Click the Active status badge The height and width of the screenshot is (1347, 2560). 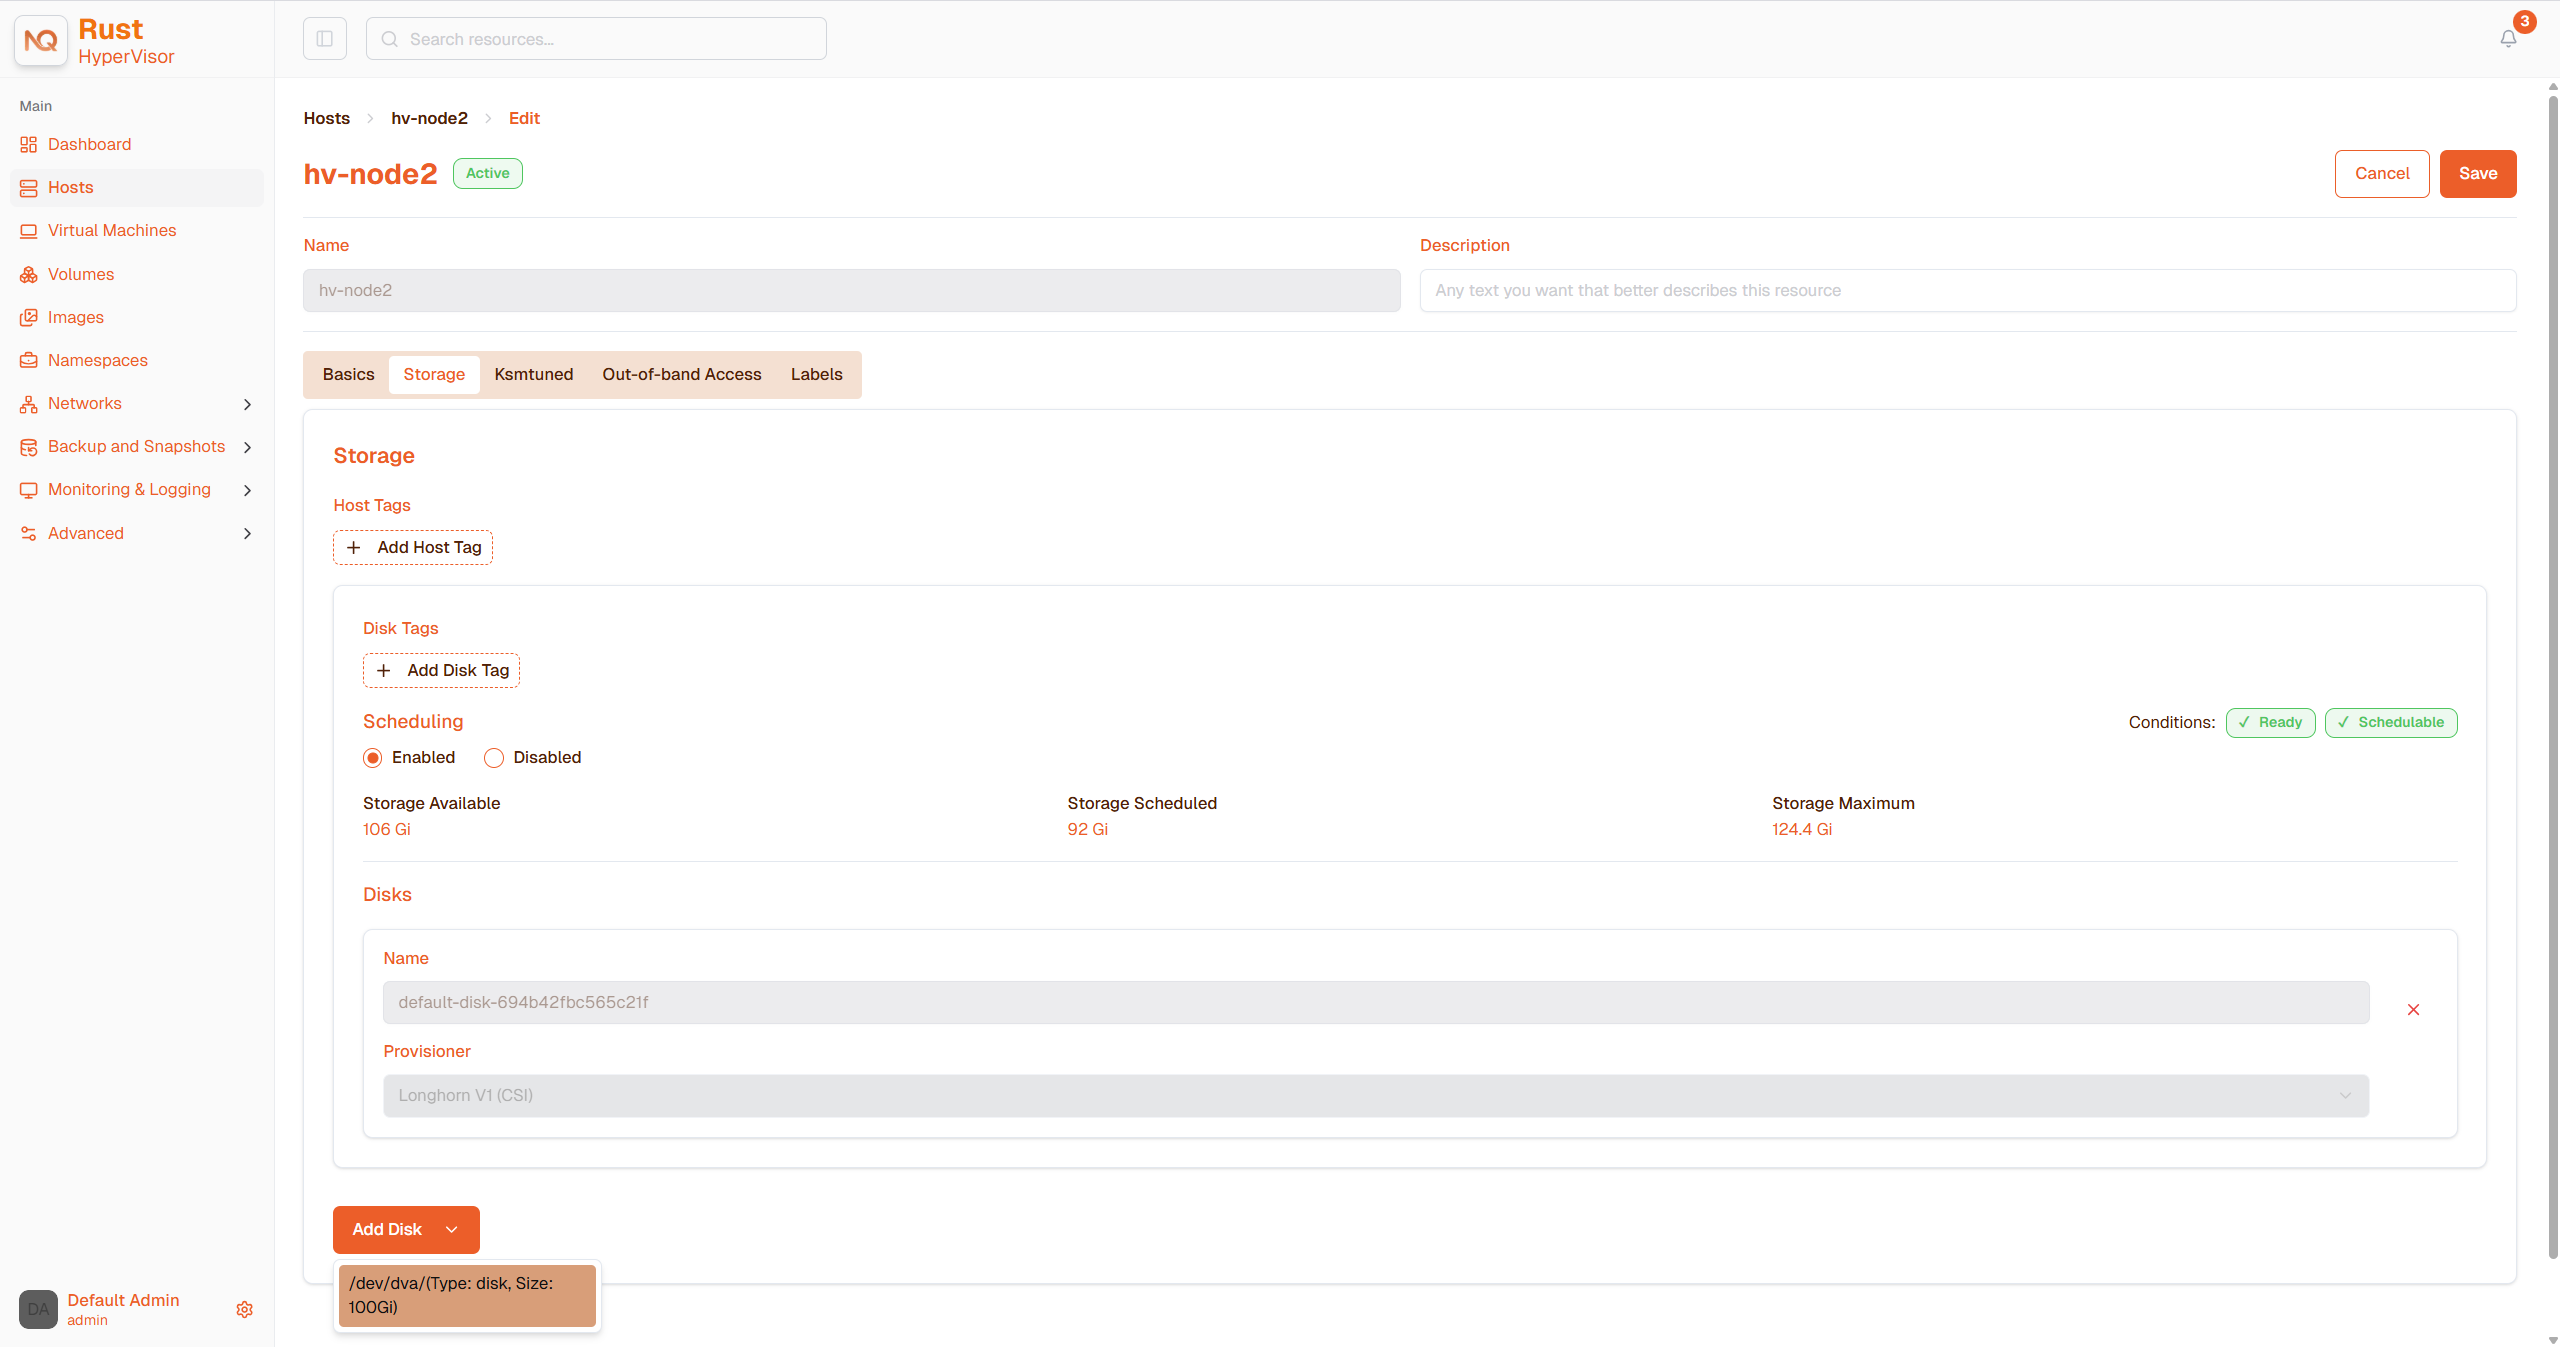(488, 174)
